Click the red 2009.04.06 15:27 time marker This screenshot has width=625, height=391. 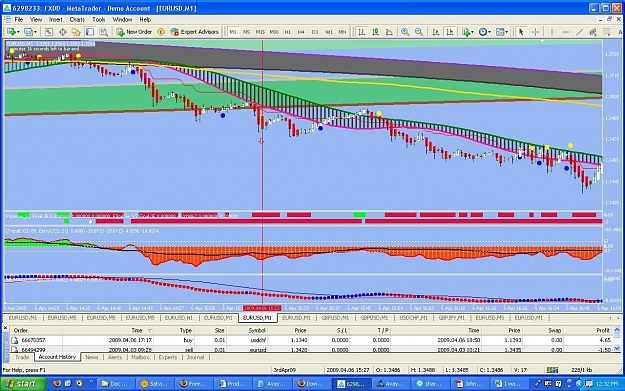click(x=262, y=308)
